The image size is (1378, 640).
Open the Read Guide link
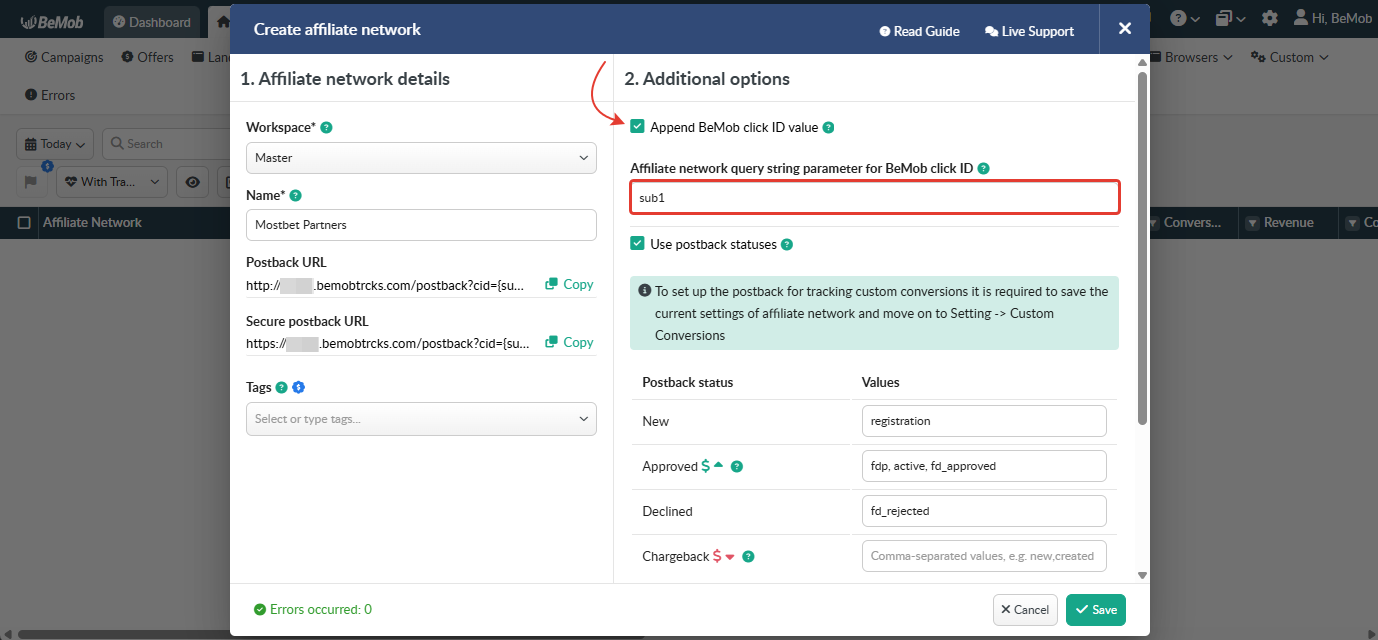click(919, 31)
